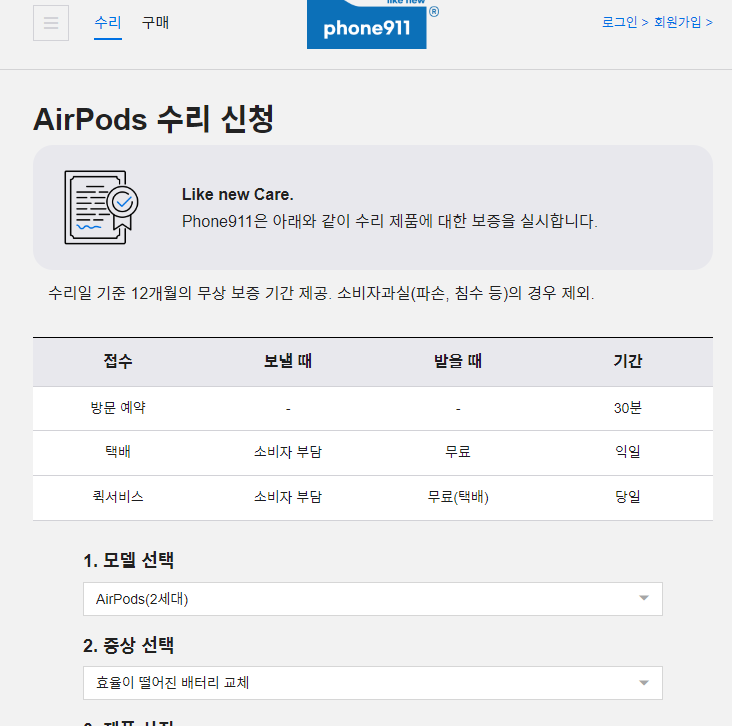This screenshot has height=726, width=732.
Task: Click the 당일 cell
Action: [x=628, y=496]
